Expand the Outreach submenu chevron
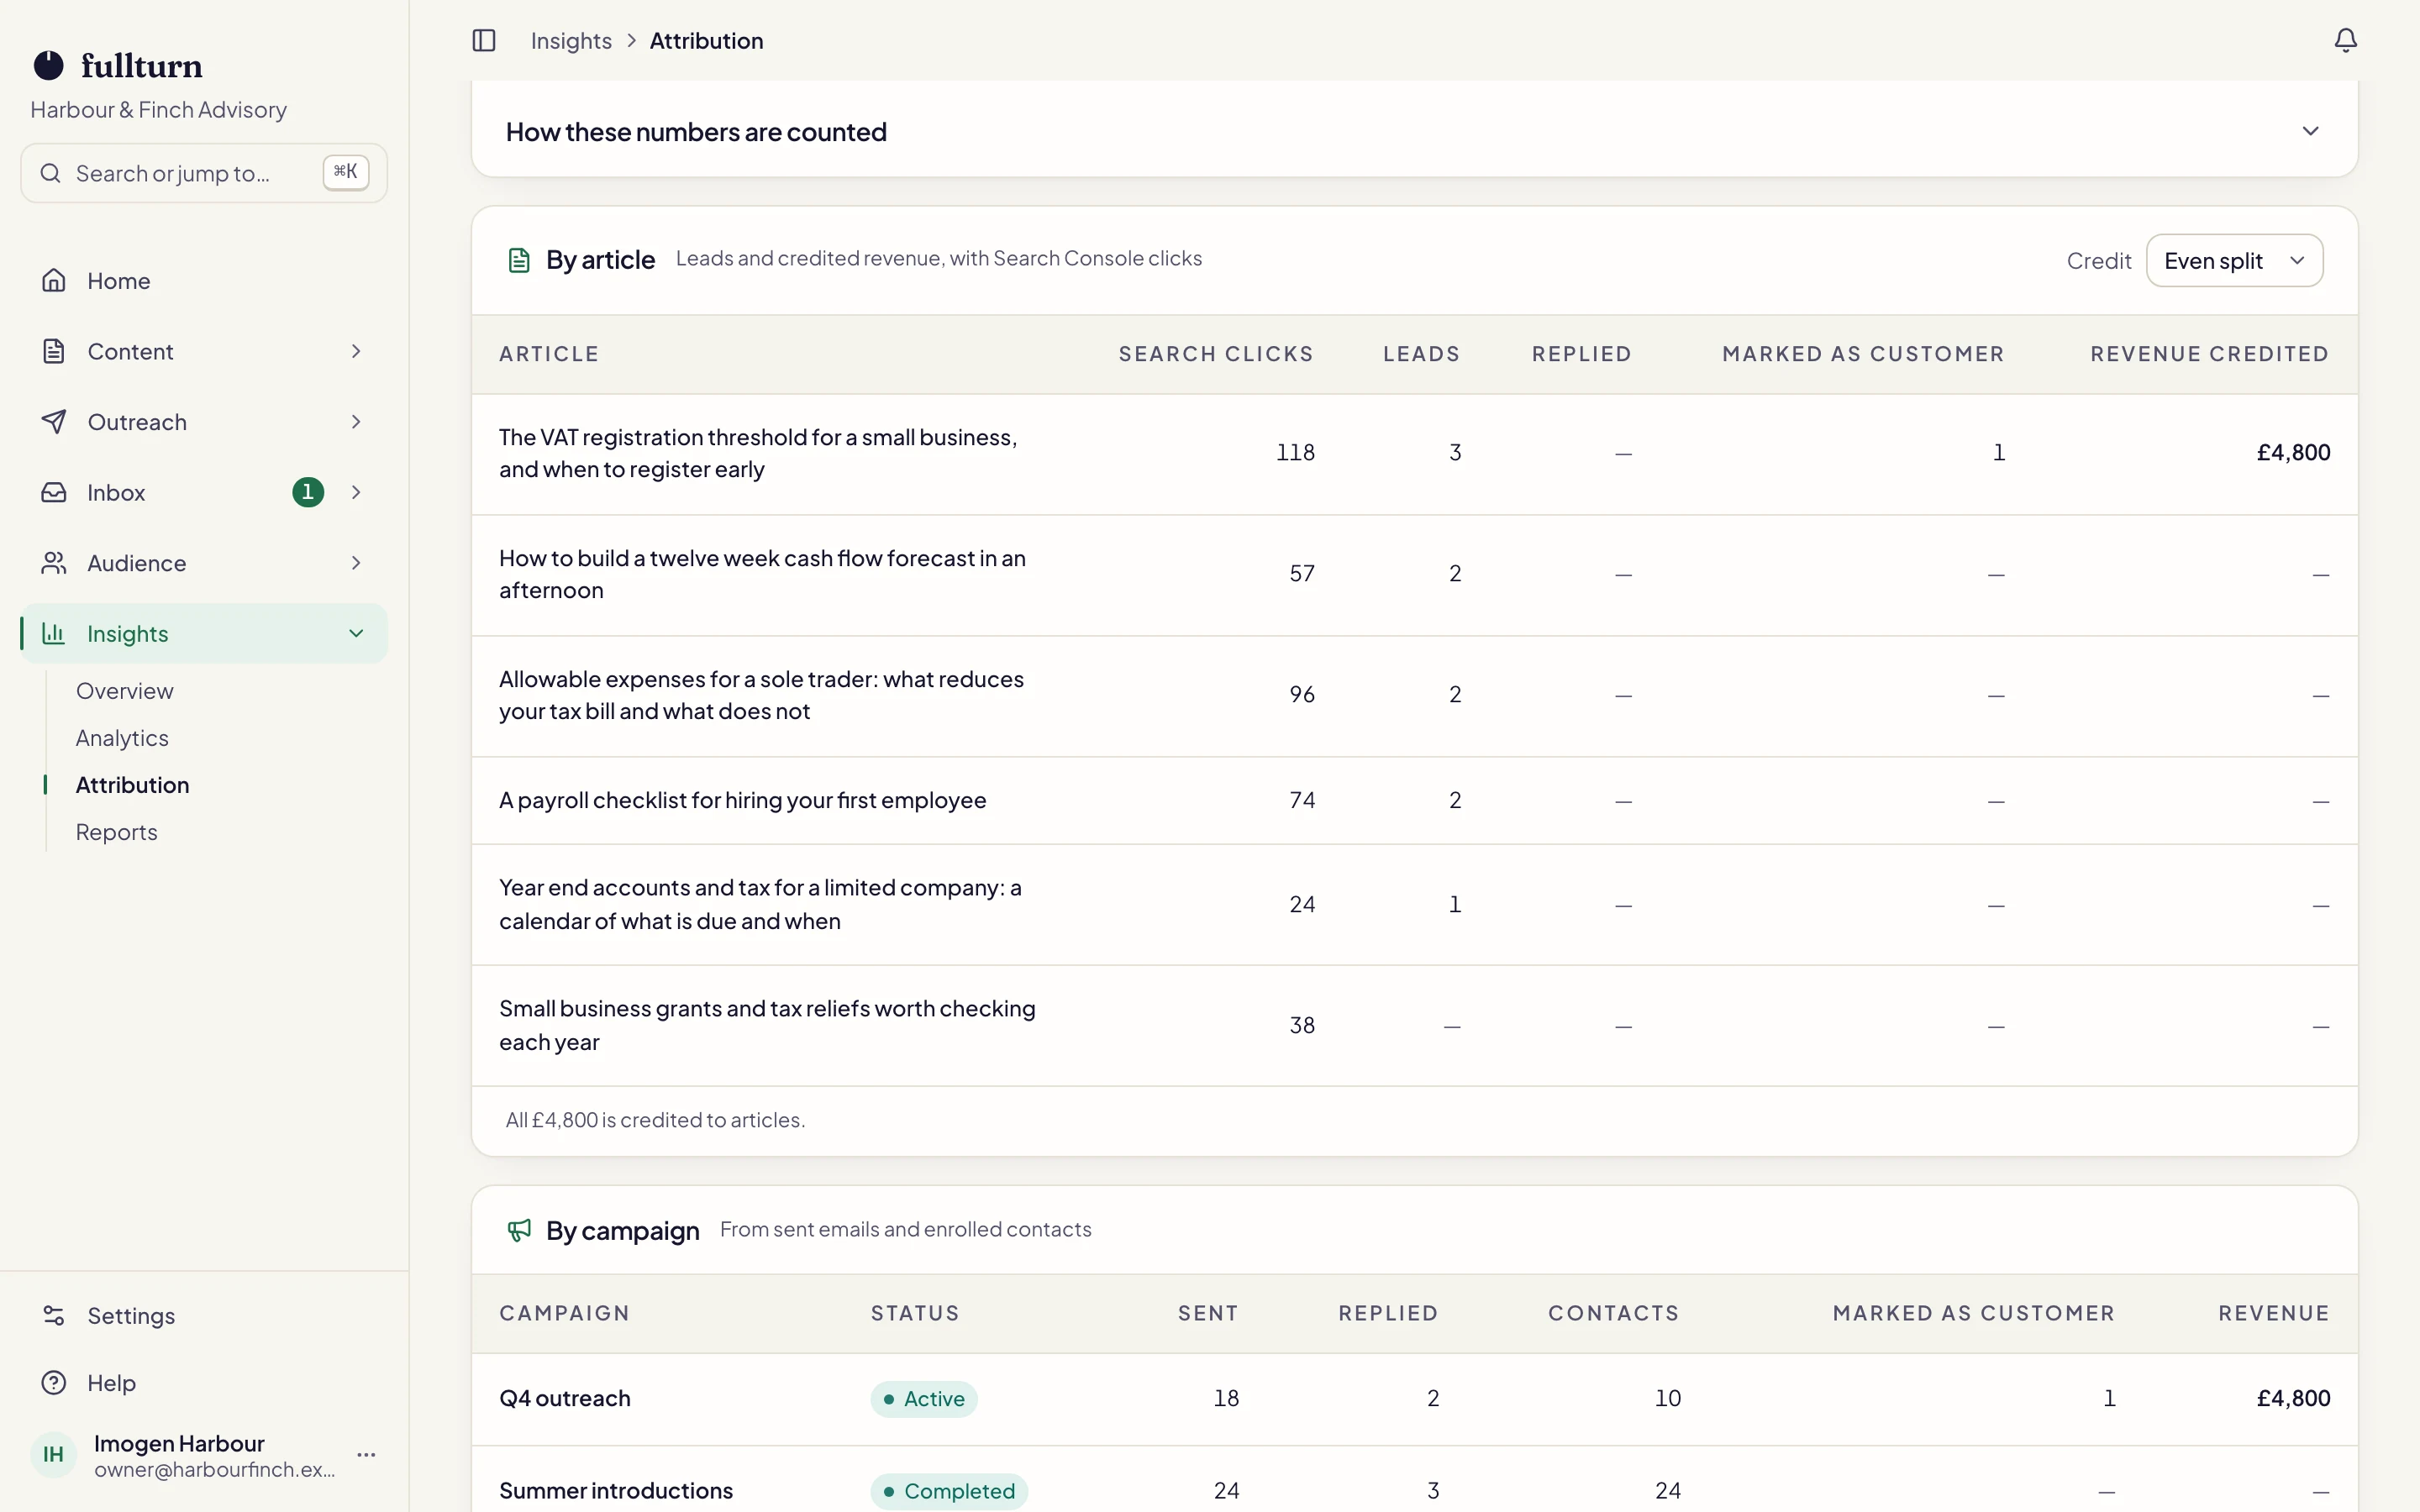The height and width of the screenshot is (1512, 2420). pos(356,422)
